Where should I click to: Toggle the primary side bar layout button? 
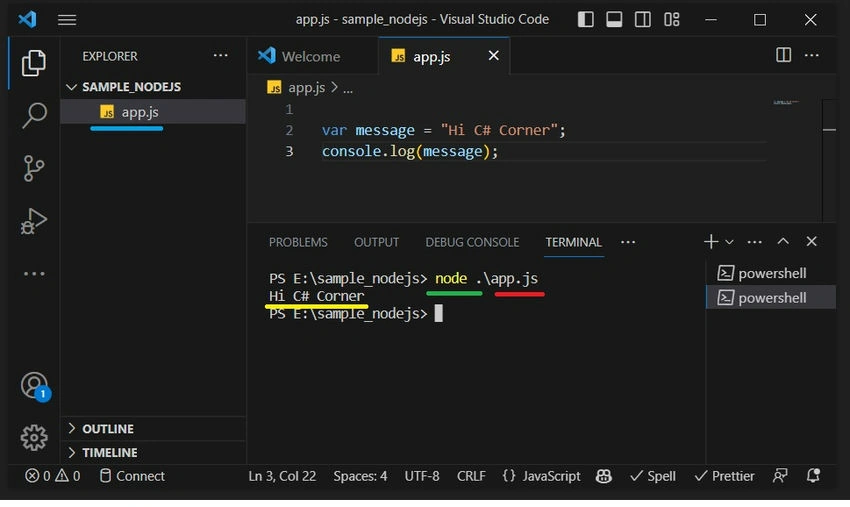(585, 20)
